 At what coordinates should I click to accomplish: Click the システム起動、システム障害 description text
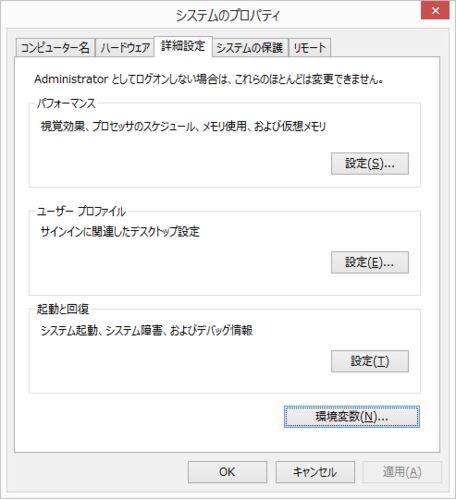(x=146, y=330)
